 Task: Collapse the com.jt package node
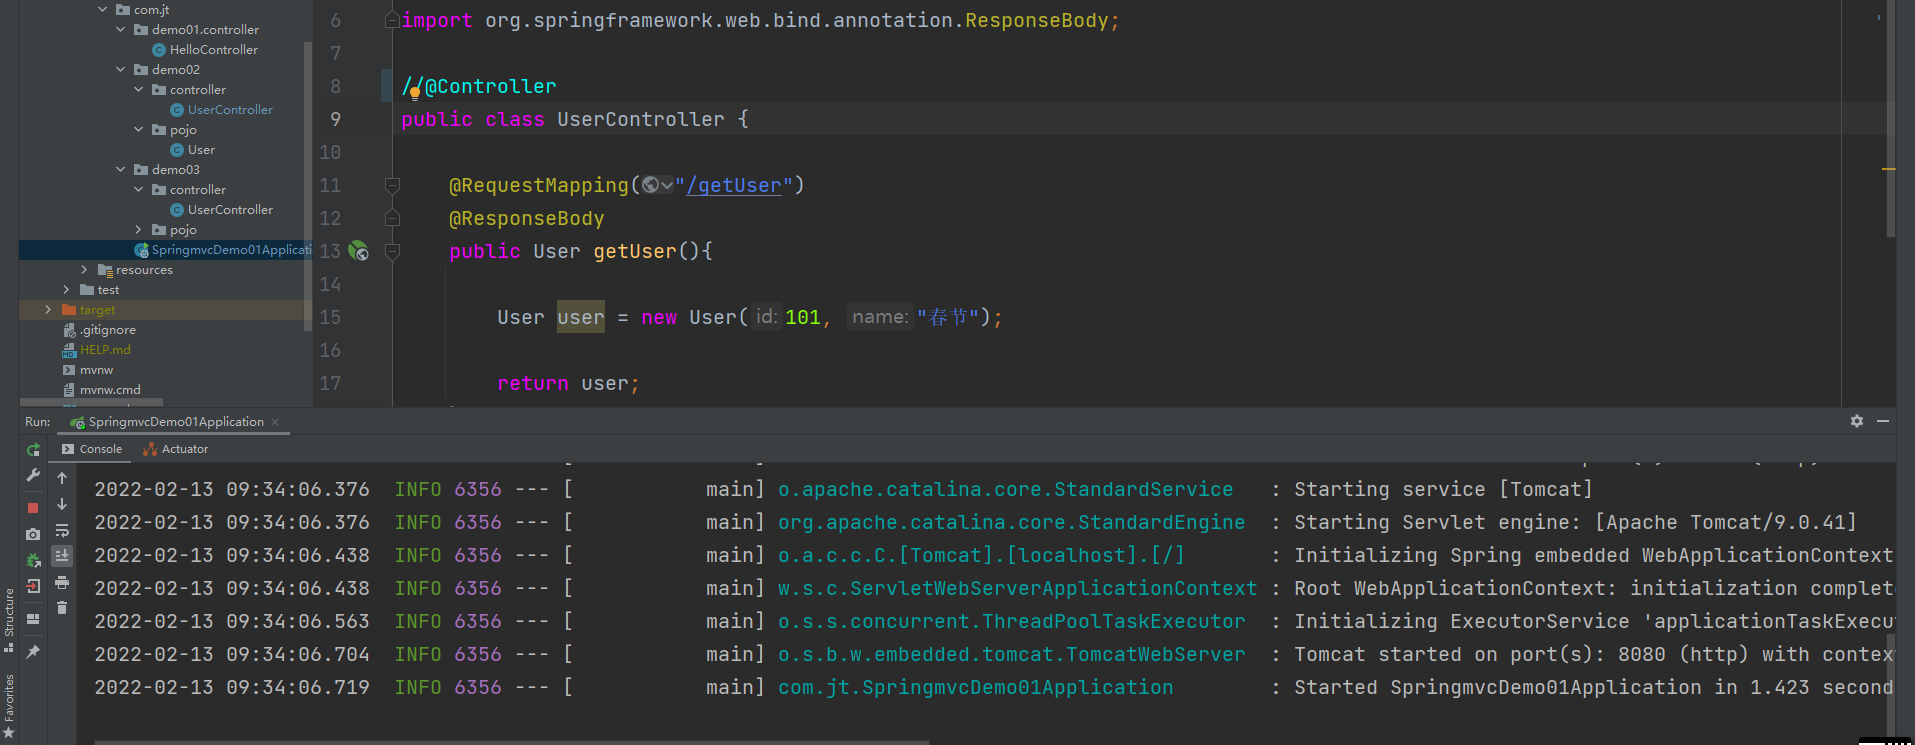[103, 10]
